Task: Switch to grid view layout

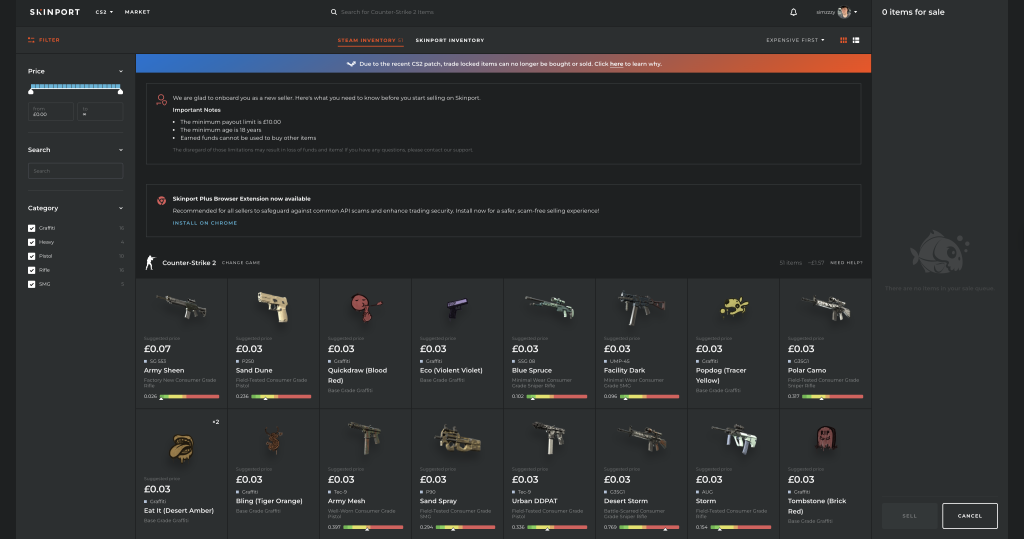Action: point(844,40)
